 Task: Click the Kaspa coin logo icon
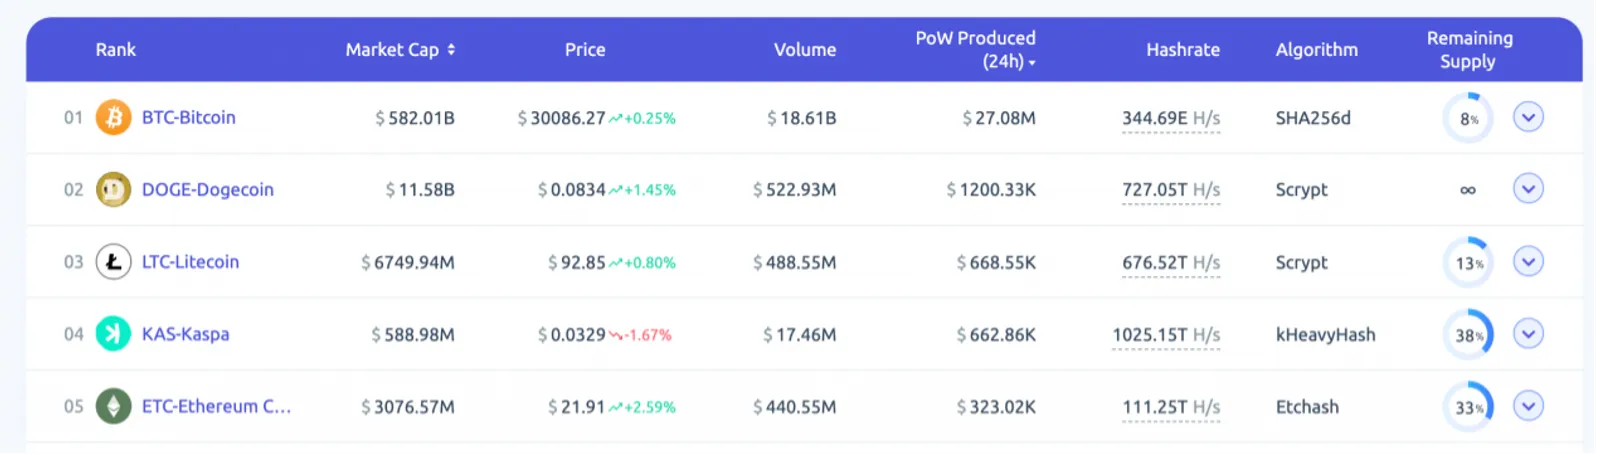(113, 334)
